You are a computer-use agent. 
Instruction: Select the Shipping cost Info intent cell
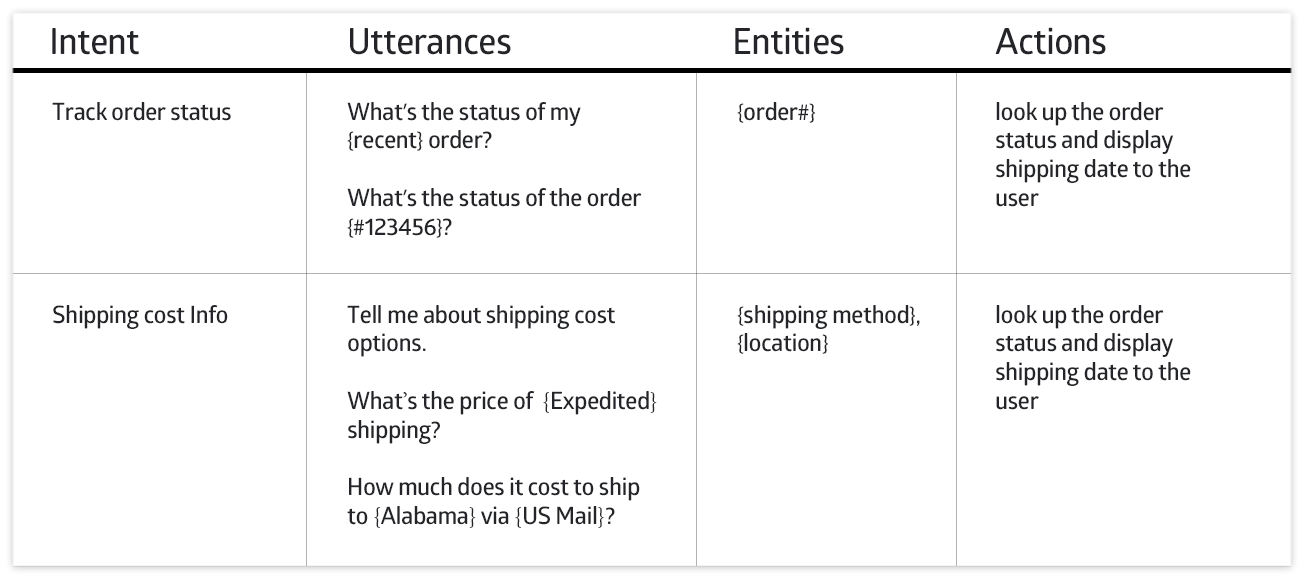click(x=140, y=315)
